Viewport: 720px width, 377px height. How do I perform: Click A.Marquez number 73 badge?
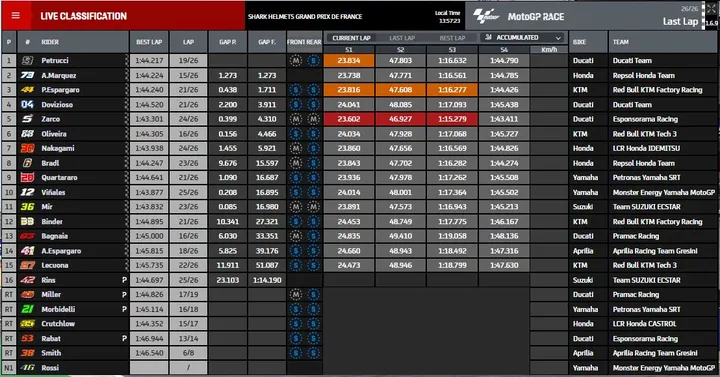click(x=28, y=75)
